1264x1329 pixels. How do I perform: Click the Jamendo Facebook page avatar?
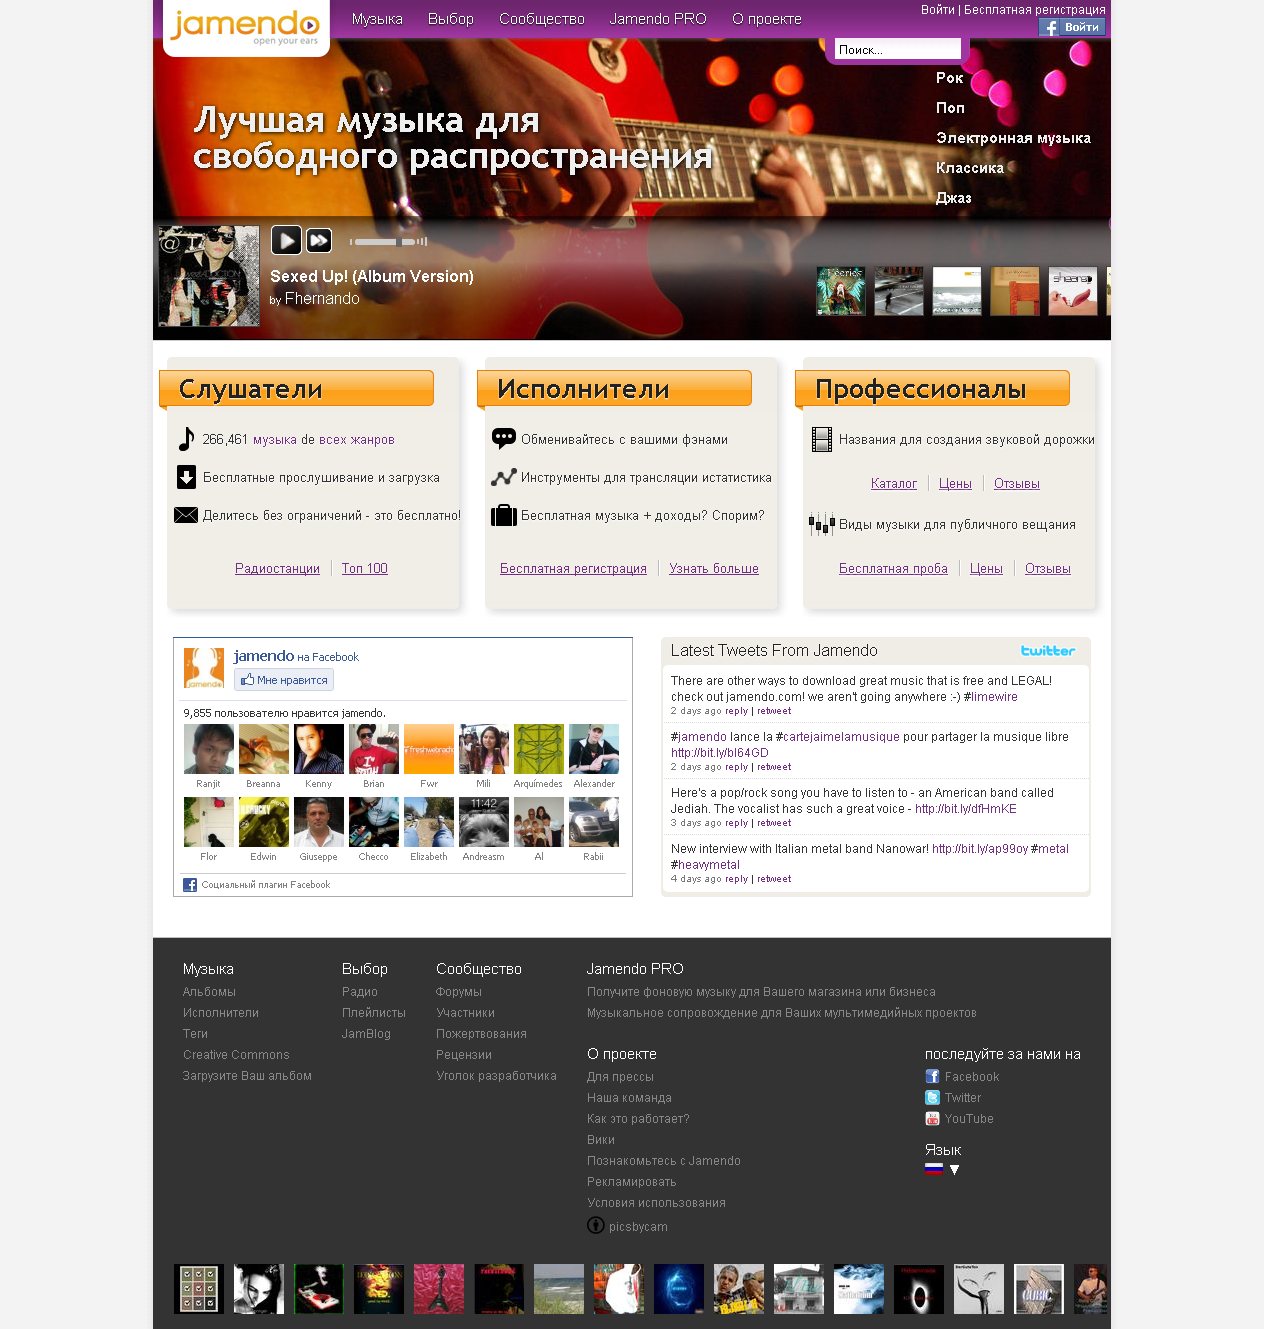pyautogui.click(x=204, y=668)
